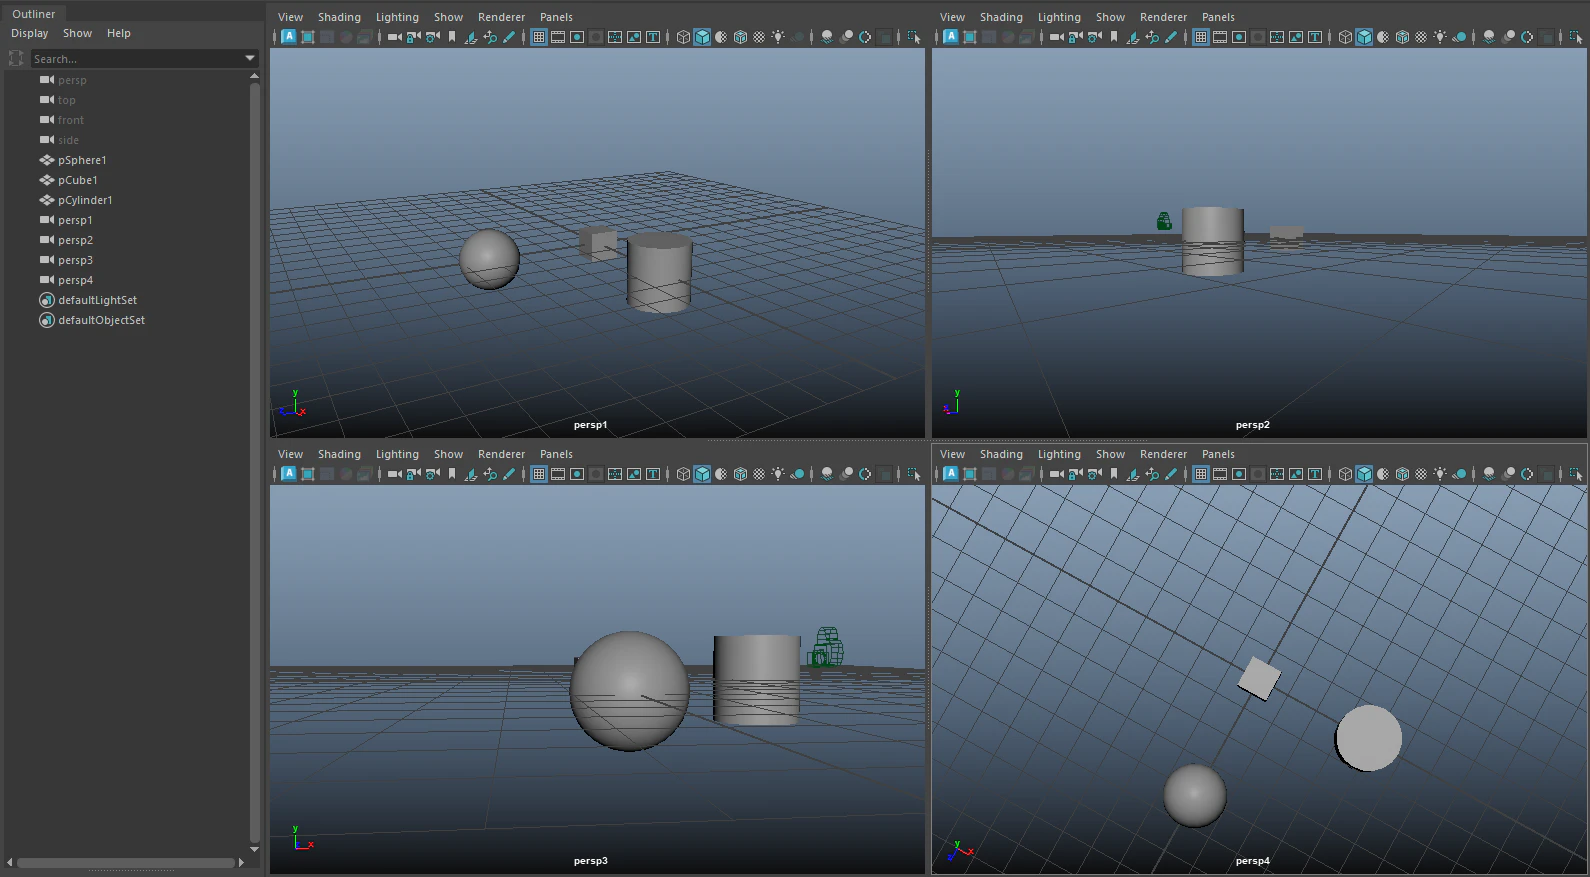Select defaultLightSet in the Outliner
This screenshot has height=877, width=1590.
(x=97, y=300)
